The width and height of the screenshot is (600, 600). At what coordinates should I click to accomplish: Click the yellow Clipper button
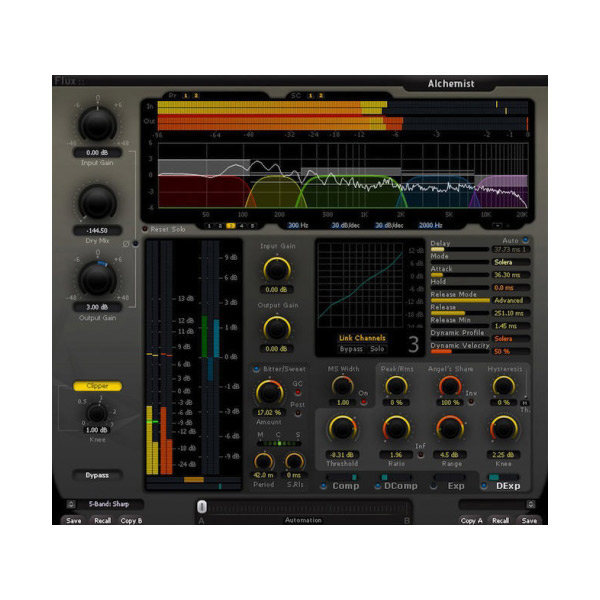point(98,386)
